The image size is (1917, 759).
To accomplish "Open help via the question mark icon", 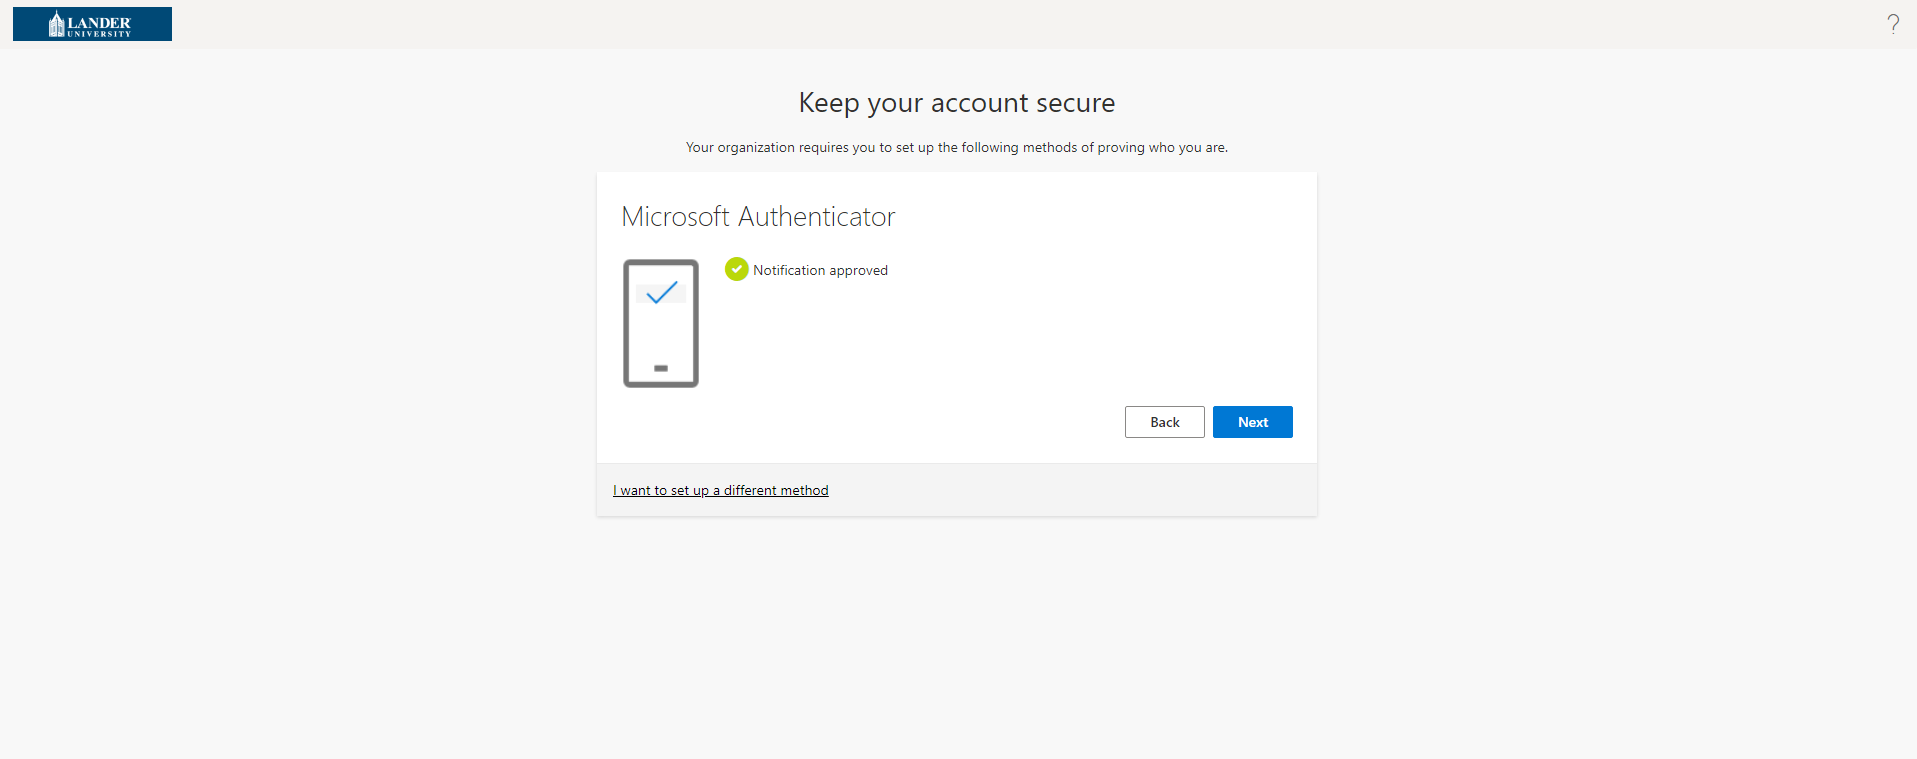I will (x=1892, y=24).
